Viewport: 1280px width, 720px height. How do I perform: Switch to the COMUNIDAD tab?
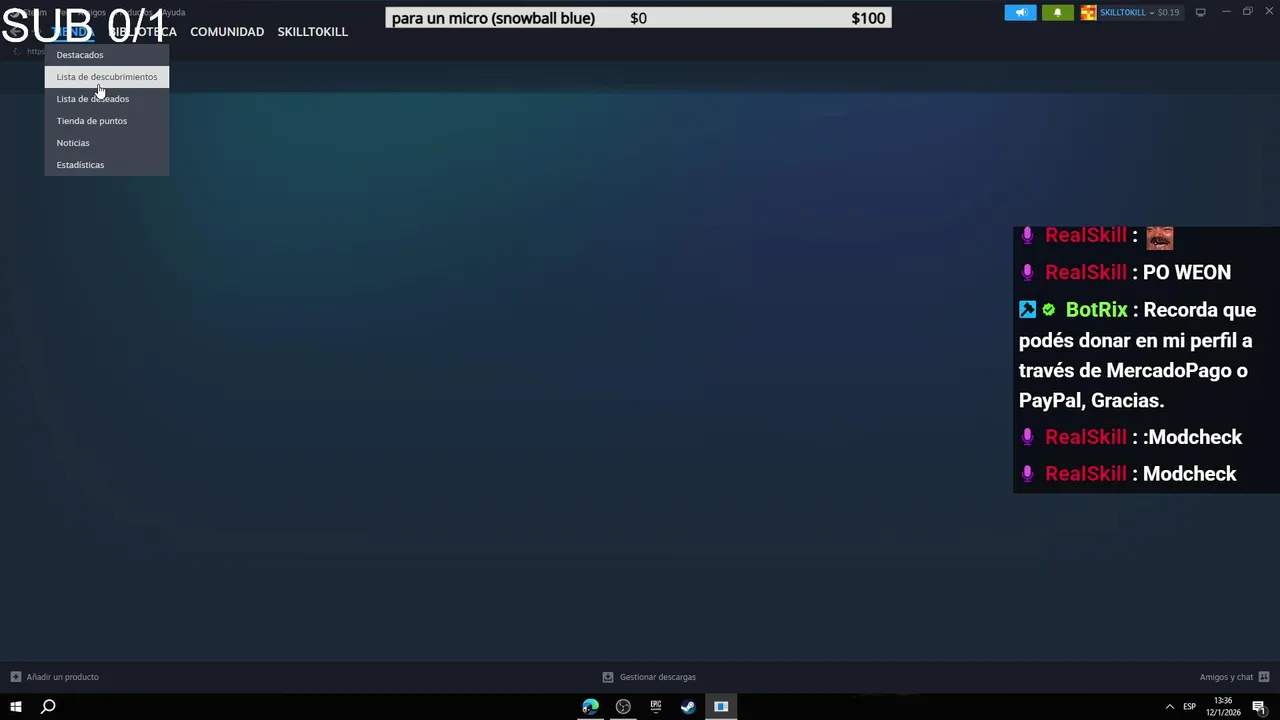click(x=227, y=32)
